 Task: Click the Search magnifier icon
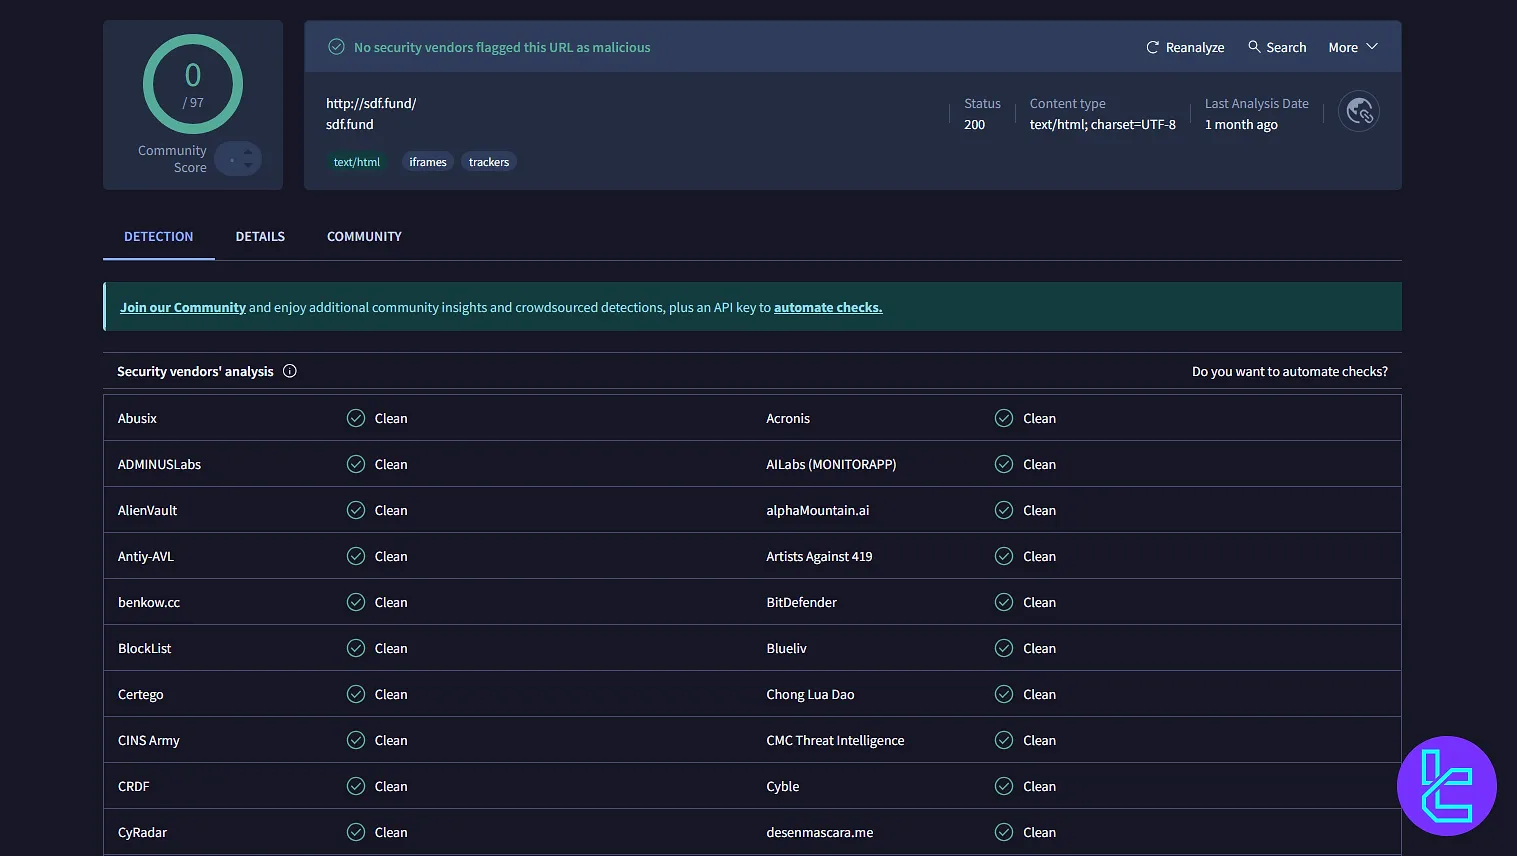(x=1253, y=47)
